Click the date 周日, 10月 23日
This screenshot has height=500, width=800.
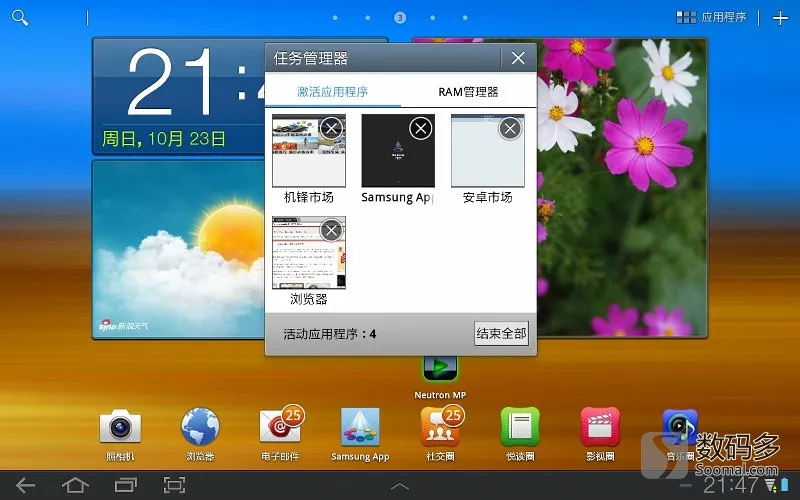coord(164,138)
